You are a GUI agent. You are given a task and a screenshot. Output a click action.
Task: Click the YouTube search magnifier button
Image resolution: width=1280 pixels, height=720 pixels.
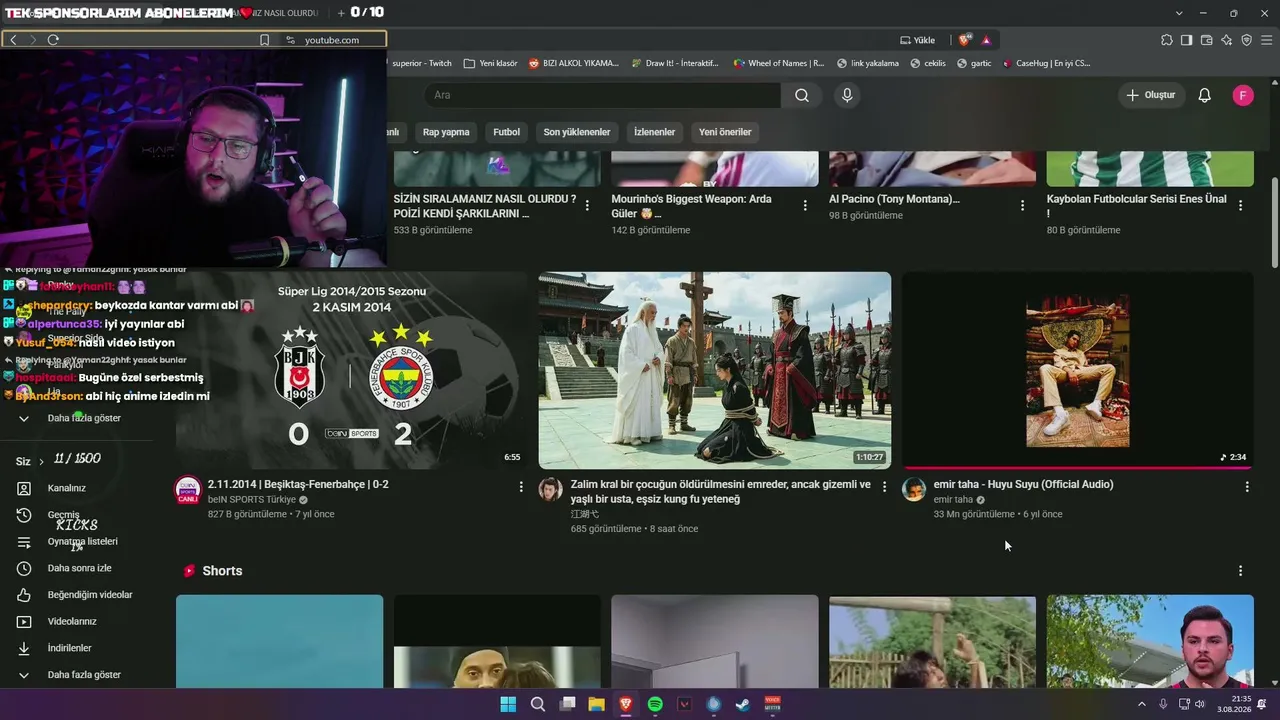802,95
